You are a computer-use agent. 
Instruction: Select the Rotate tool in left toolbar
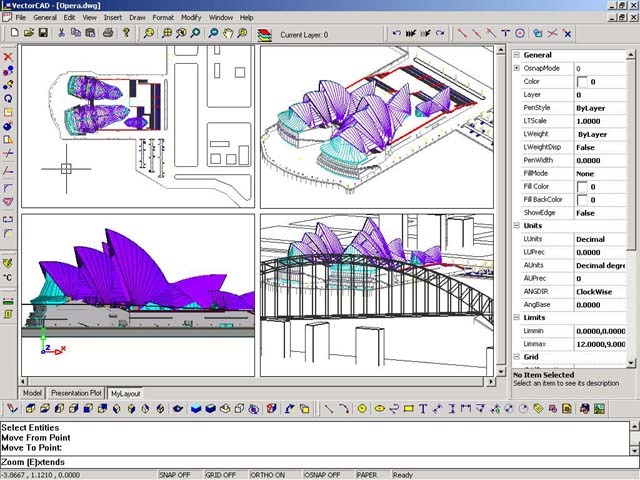click(8, 98)
